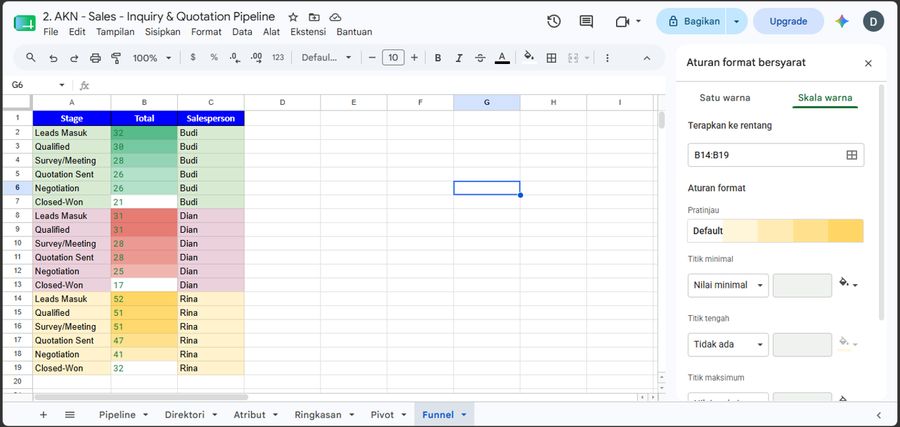Open the minimum point fill color picker
Image resolution: width=900 pixels, height=427 pixels.
pos(848,283)
